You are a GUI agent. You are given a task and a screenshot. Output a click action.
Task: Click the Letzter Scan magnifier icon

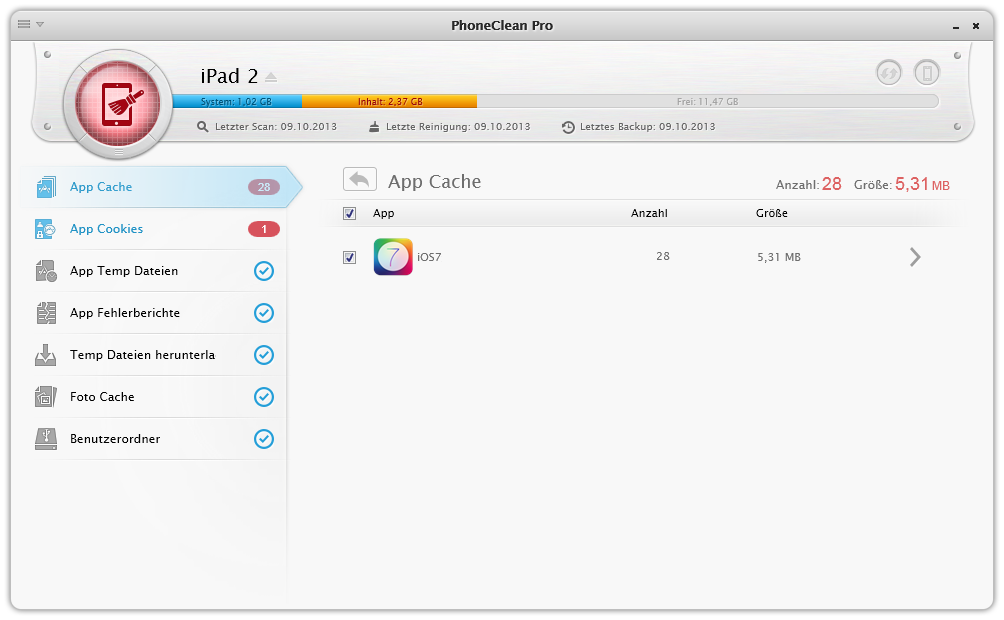[x=202, y=127]
